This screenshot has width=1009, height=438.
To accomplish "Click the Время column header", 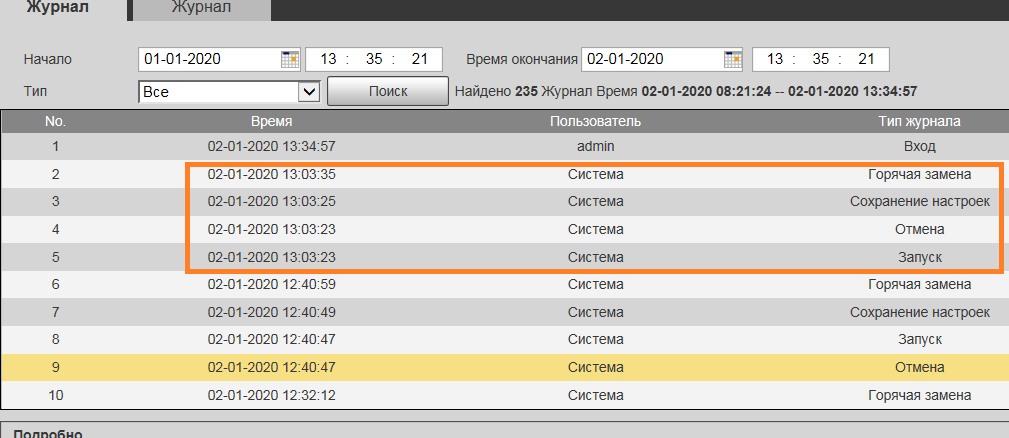I will [x=271, y=121].
